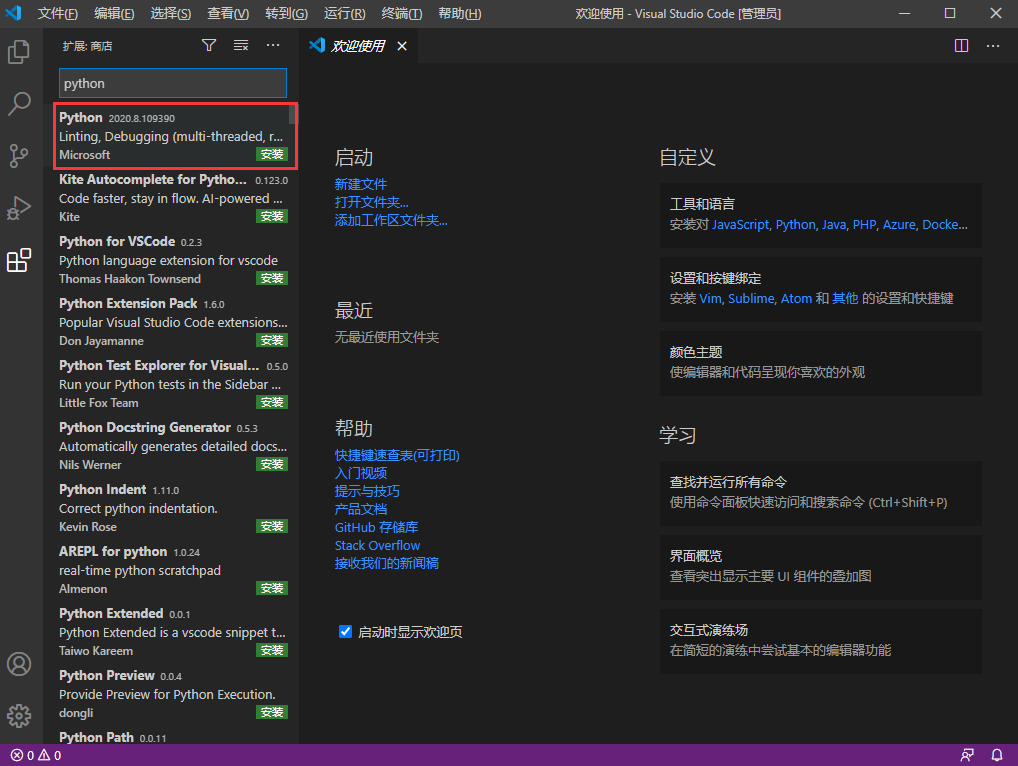The image size is (1018, 766).
Task: Open the Extensions view icon
Action: (19, 260)
